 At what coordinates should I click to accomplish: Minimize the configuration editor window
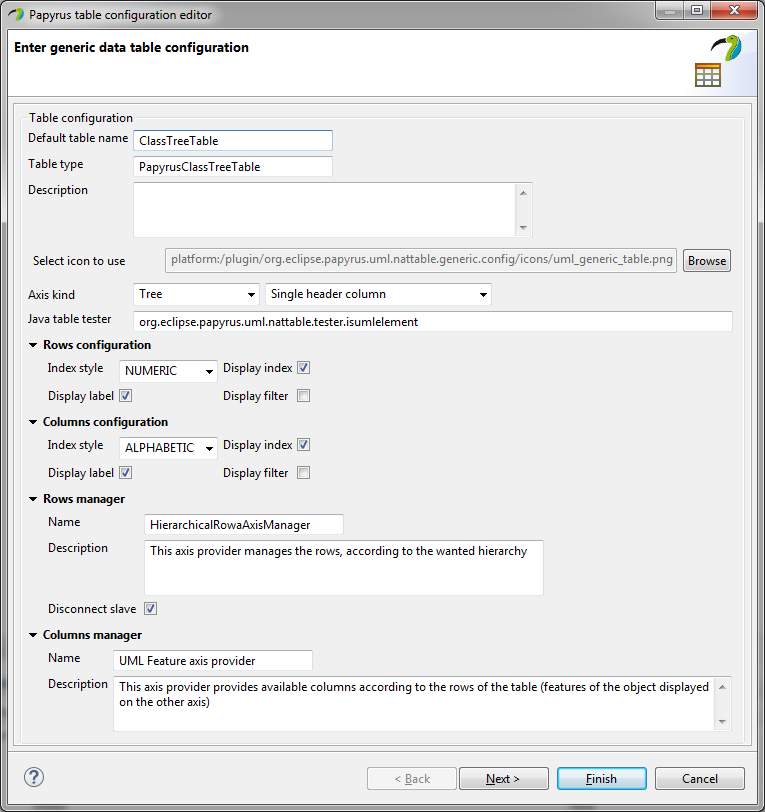click(x=670, y=10)
